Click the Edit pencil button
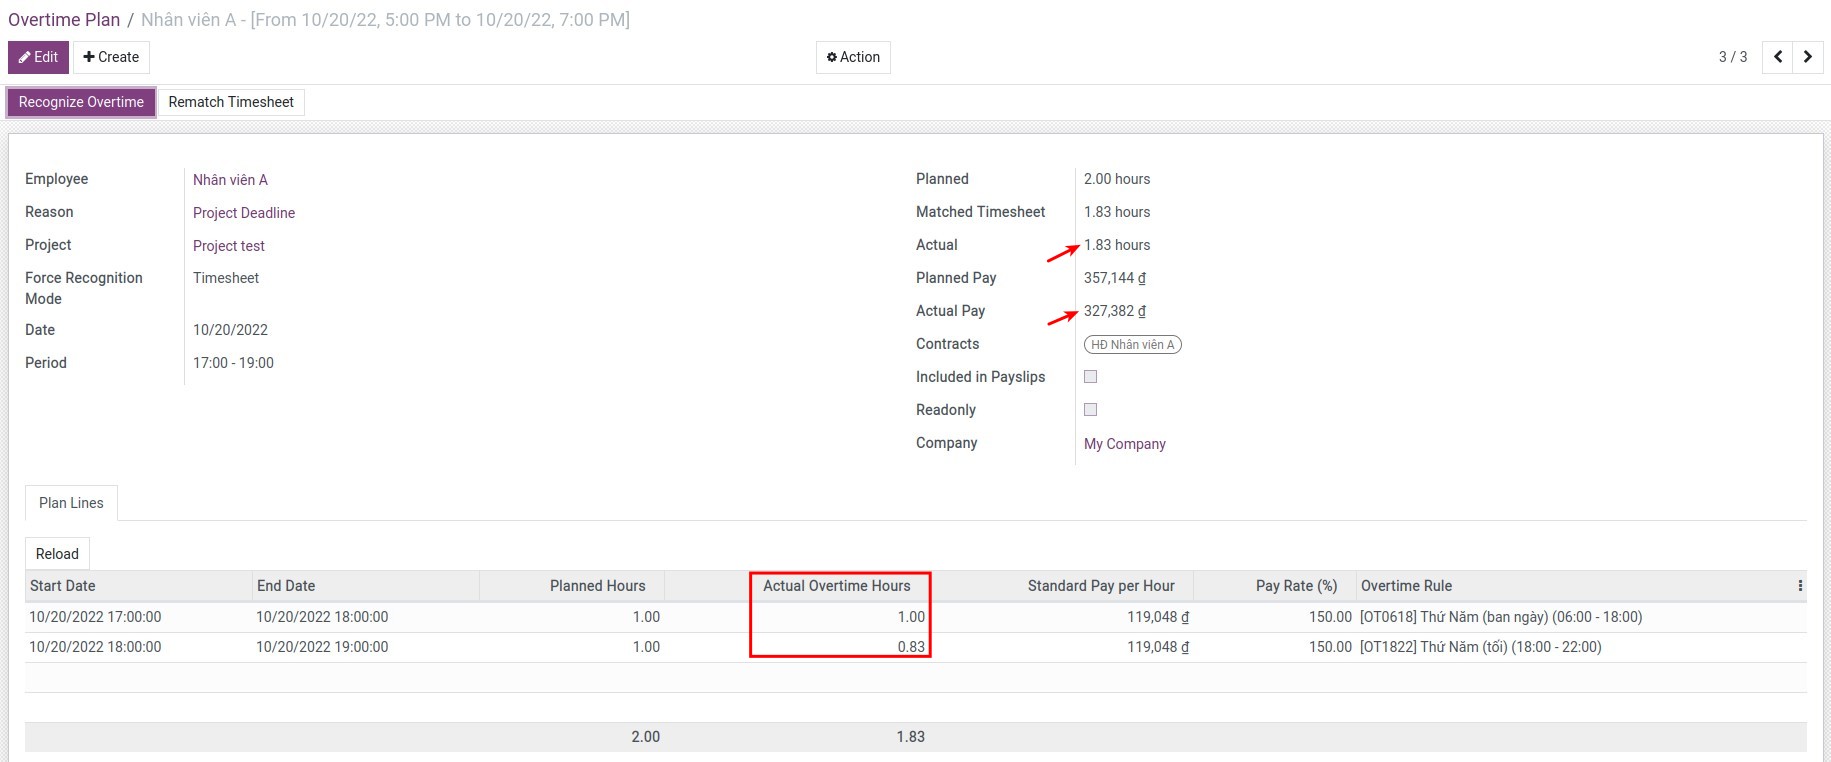The width and height of the screenshot is (1831, 762). pyautogui.click(x=39, y=57)
